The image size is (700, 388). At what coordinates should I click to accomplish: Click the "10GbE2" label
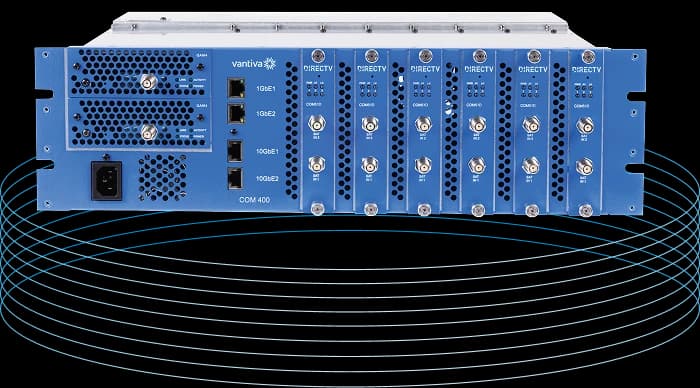tap(267, 179)
